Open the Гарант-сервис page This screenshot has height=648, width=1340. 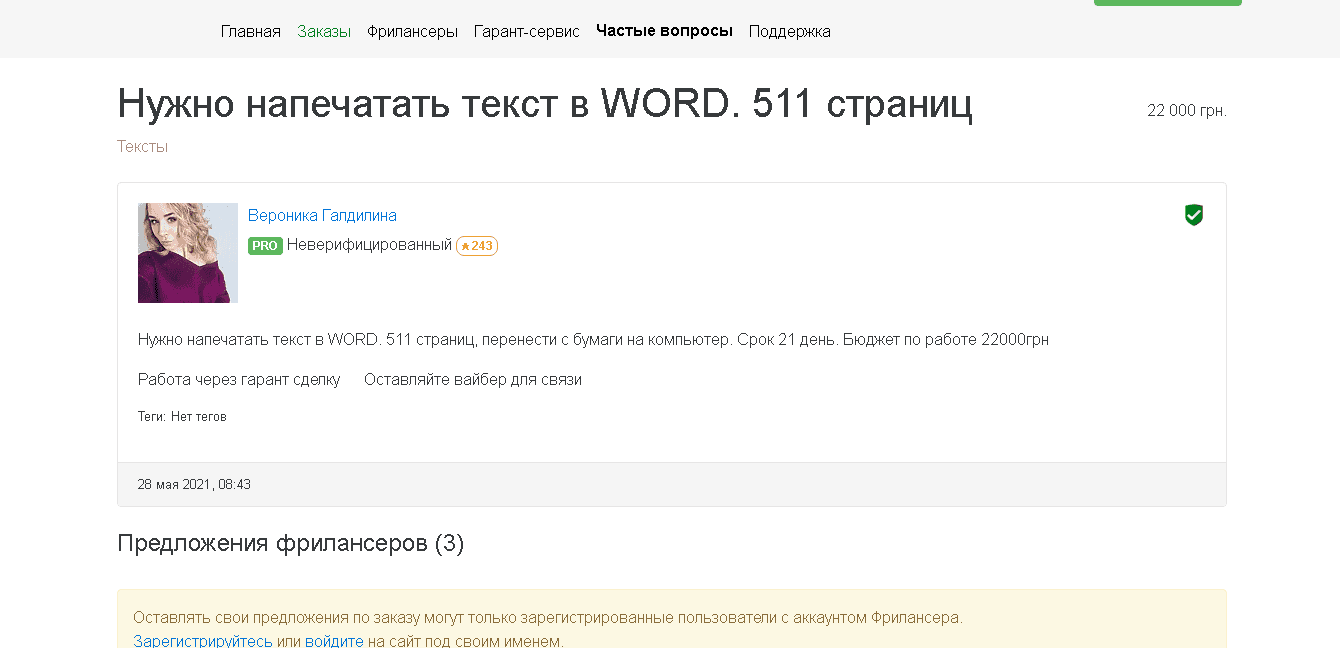click(527, 31)
